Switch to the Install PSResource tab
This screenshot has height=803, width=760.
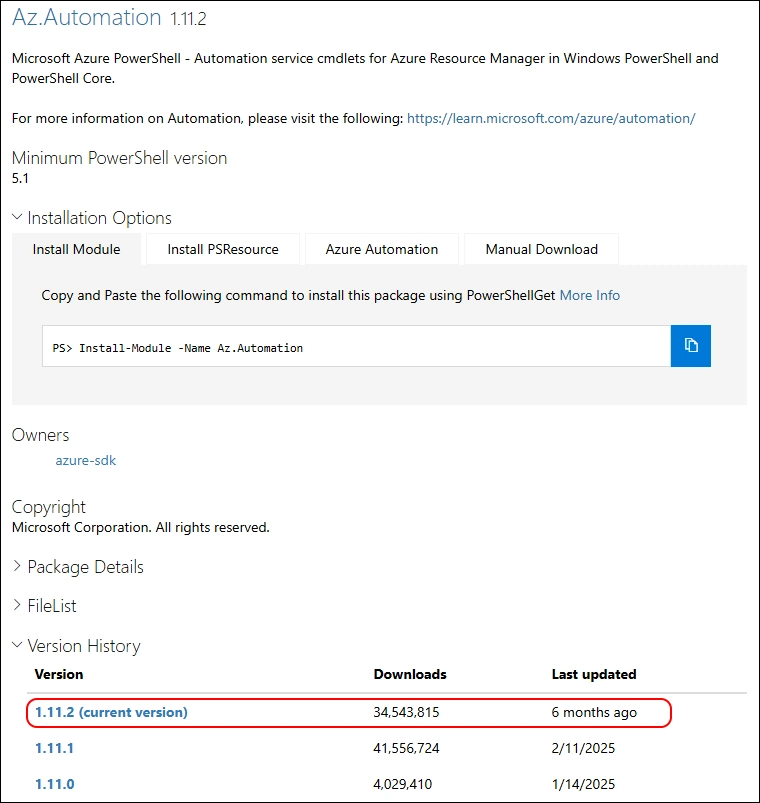[x=223, y=249]
